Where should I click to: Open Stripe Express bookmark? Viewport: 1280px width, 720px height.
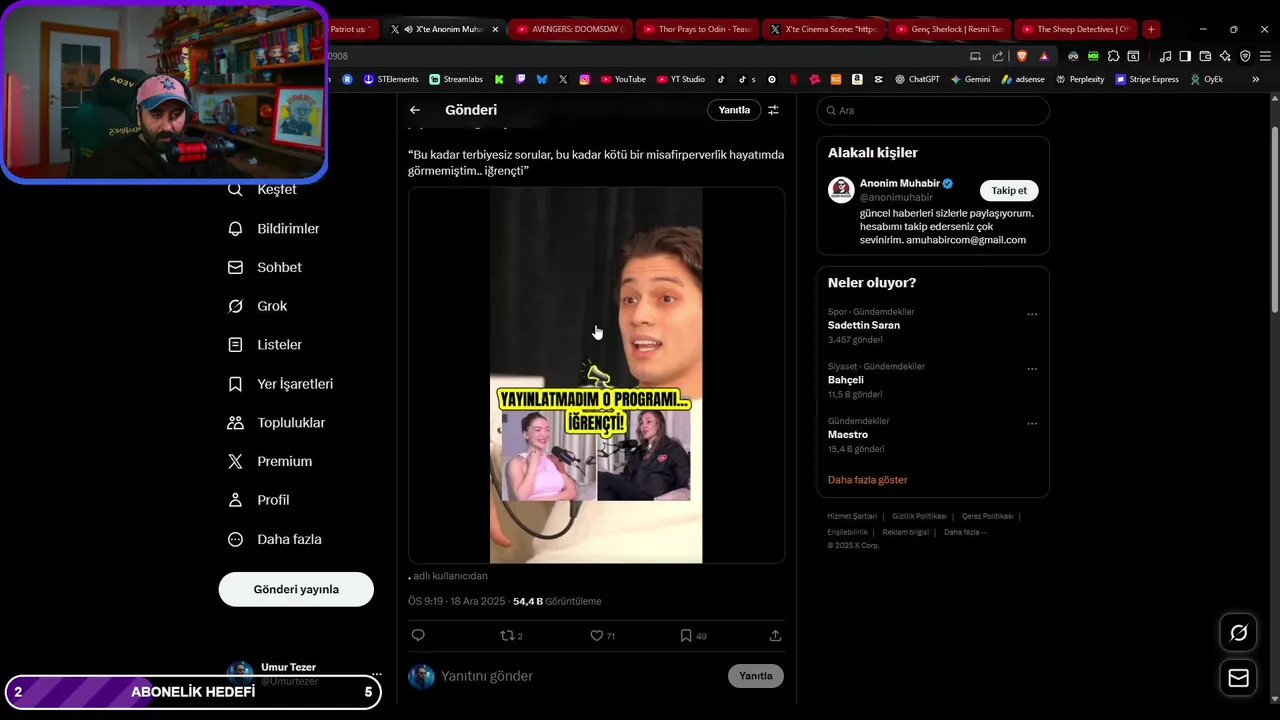point(1147,79)
